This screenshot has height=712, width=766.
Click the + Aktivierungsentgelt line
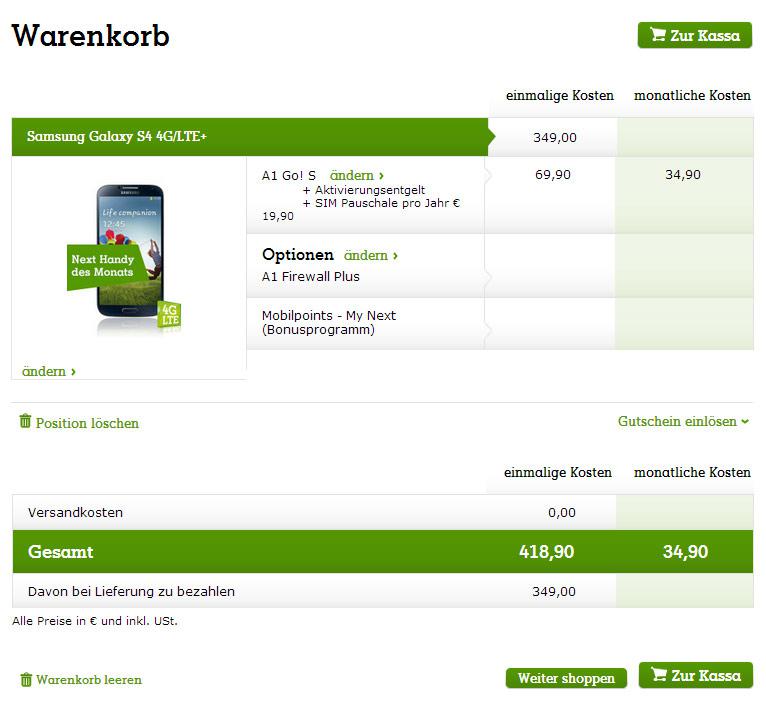pos(364,190)
